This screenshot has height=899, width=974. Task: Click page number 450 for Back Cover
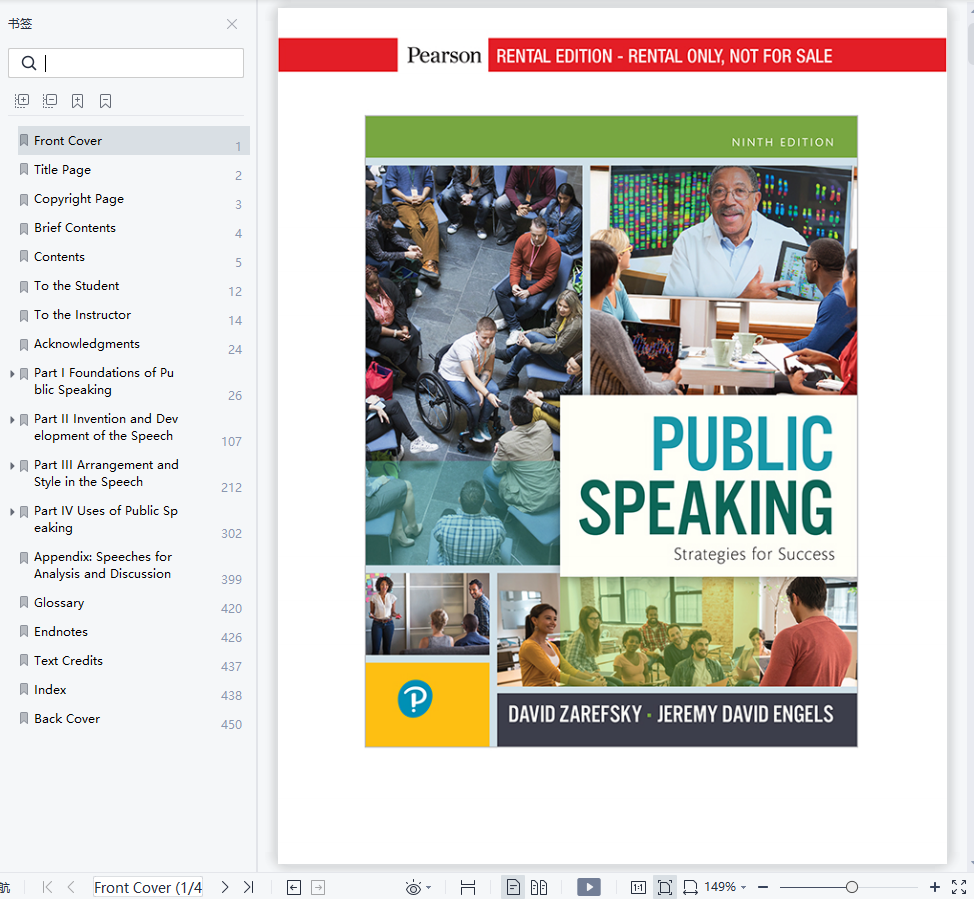tap(231, 724)
